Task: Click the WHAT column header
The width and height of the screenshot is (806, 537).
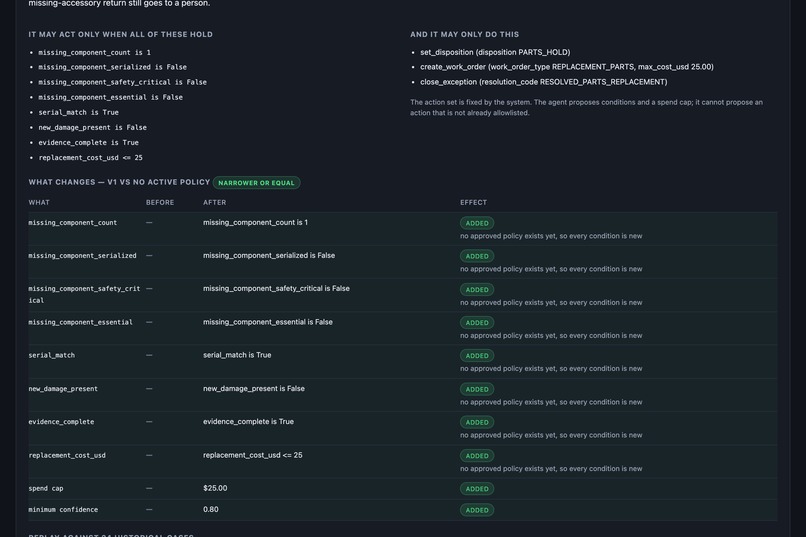Action: tap(39, 202)
